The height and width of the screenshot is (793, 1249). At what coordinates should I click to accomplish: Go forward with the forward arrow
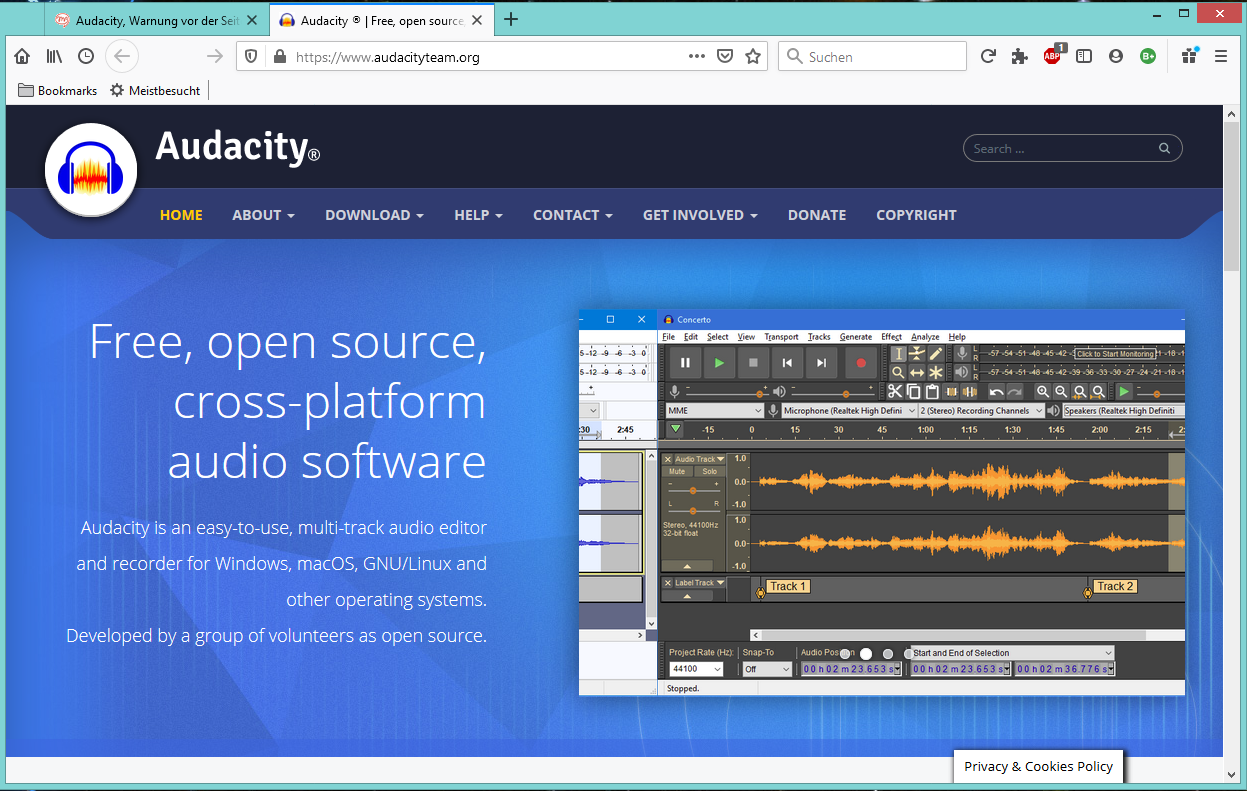(214, 57)
